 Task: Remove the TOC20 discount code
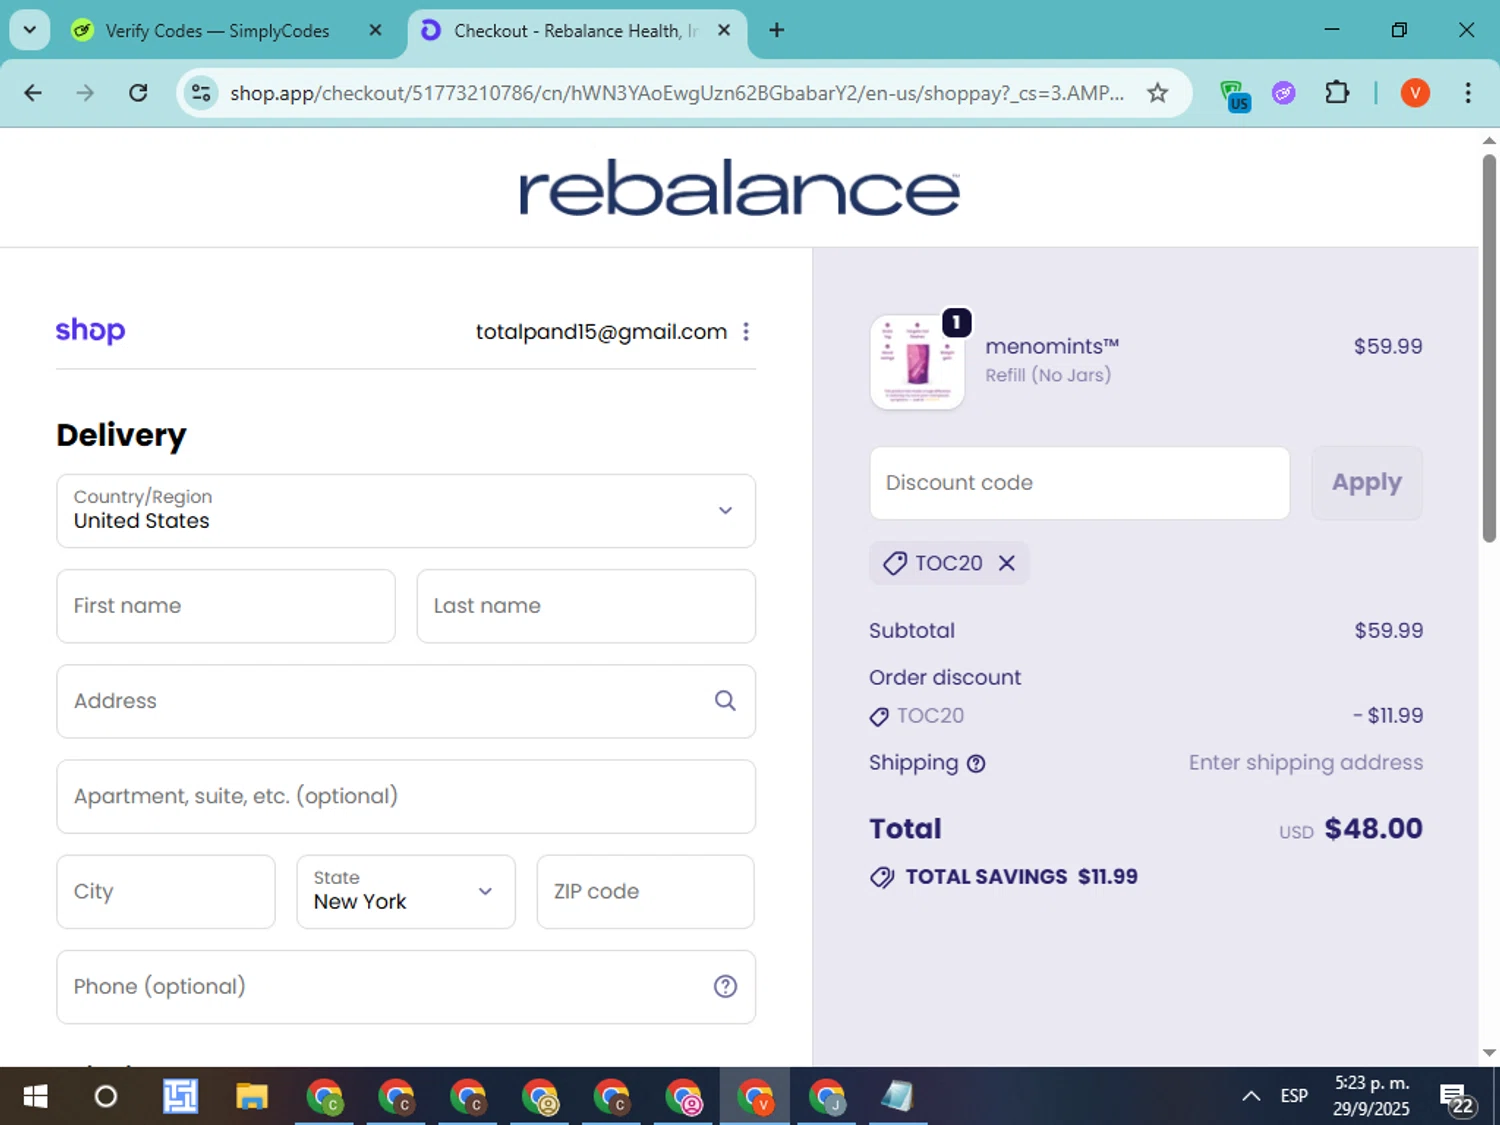pyautogui.click(x=1007, y=563)
